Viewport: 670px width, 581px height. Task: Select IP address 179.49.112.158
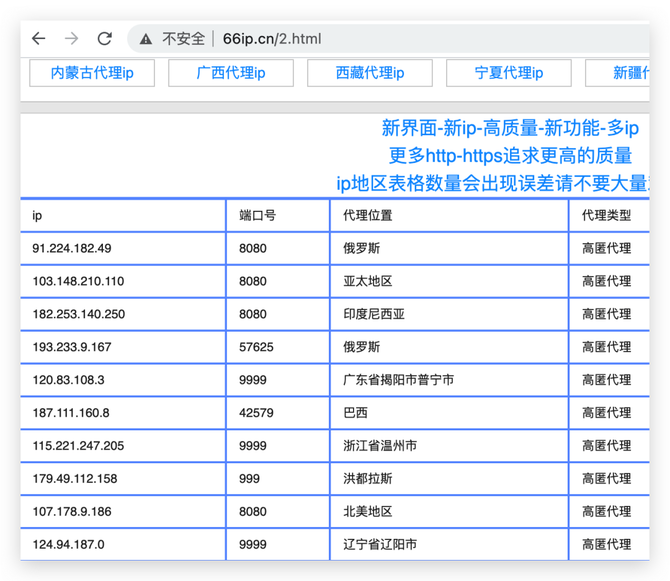[75, 478]
